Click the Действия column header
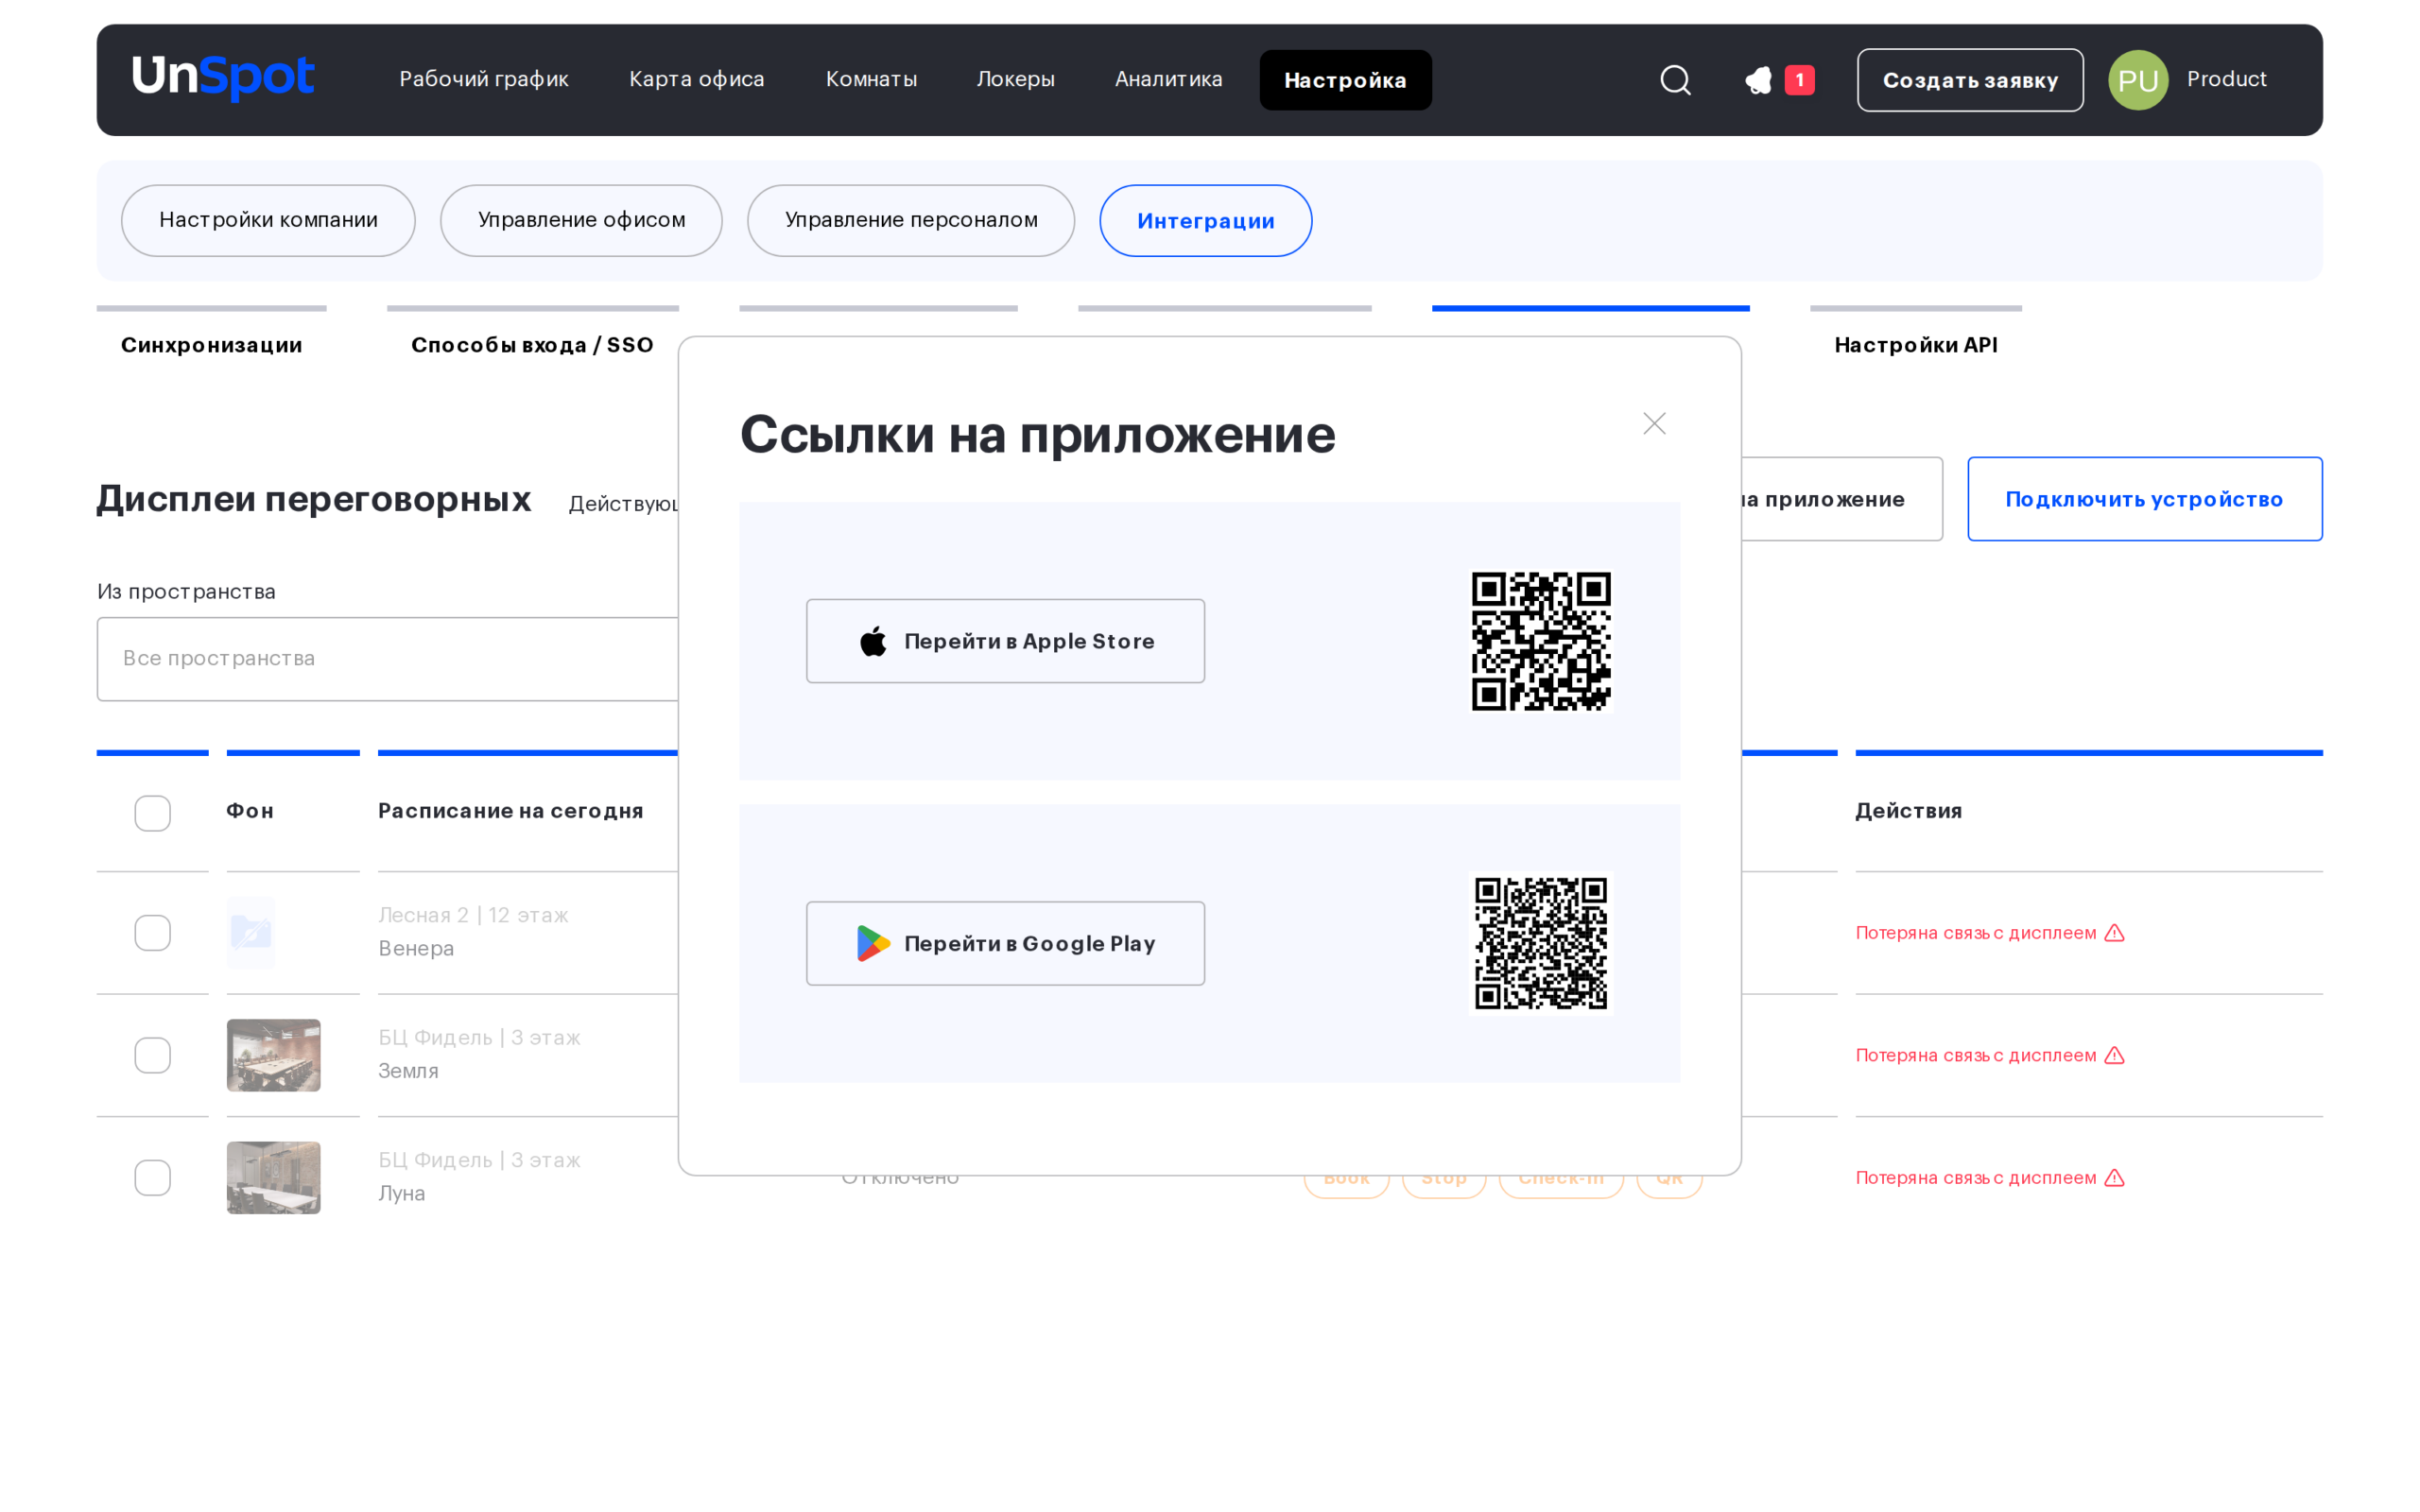Screen dimensions: 2420x1512 click(1908, 811)
